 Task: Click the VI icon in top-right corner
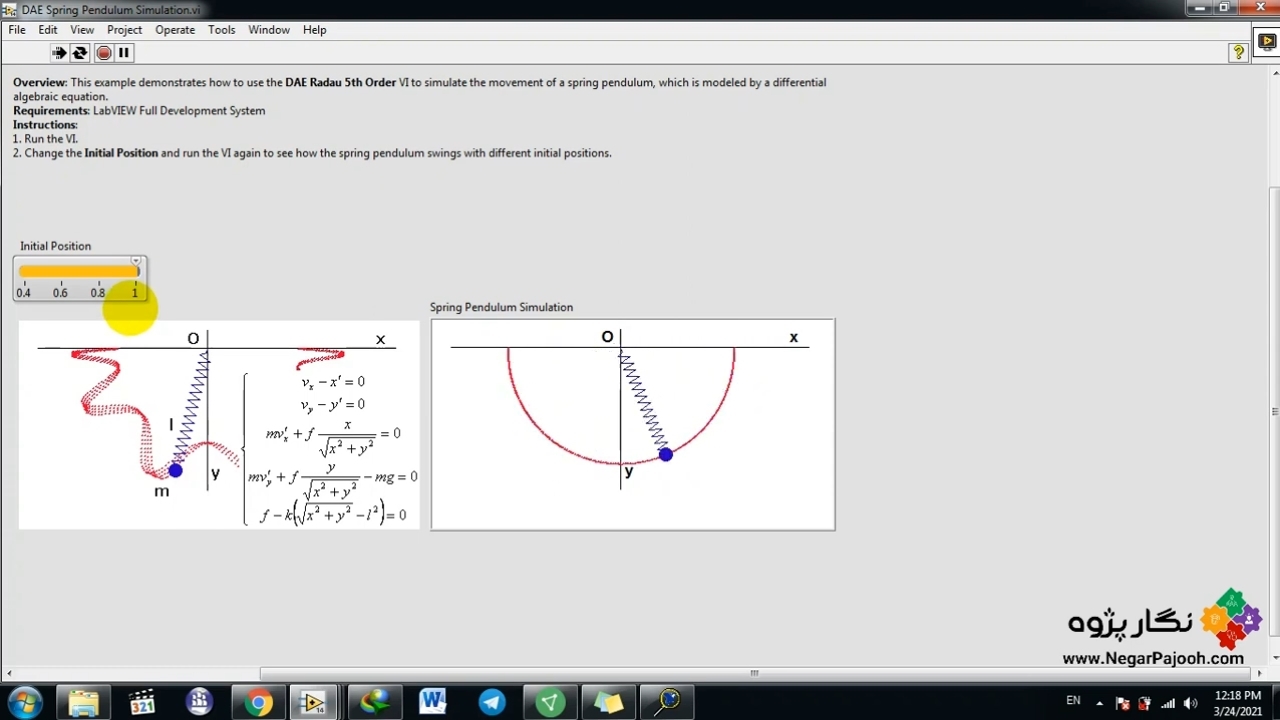pos(1266,41)
